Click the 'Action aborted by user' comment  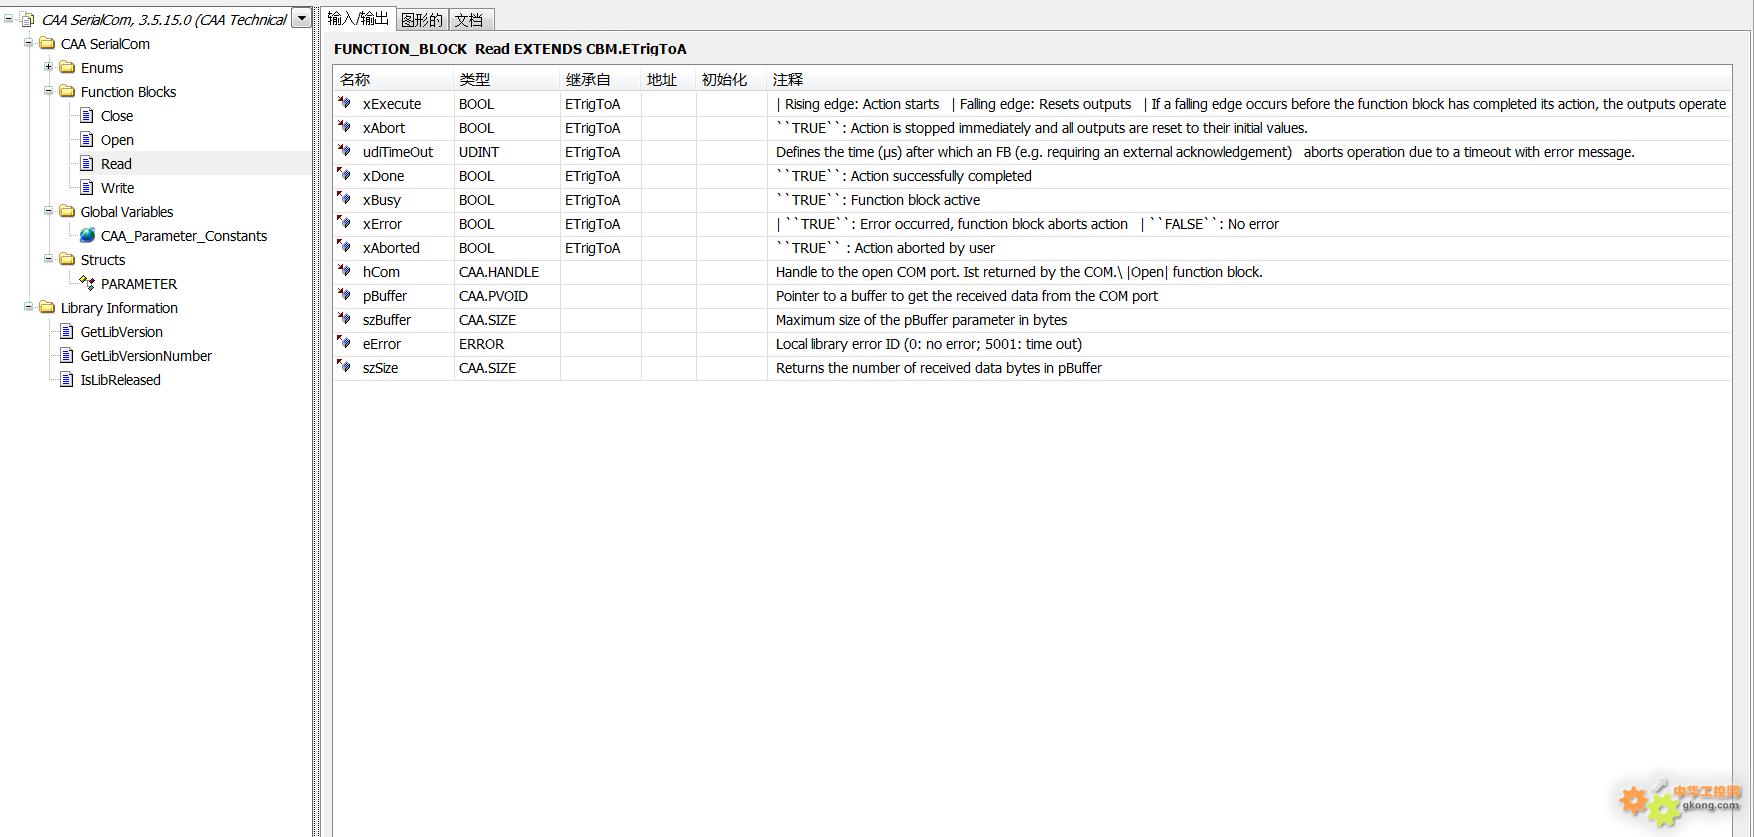[x=885, y=248]
